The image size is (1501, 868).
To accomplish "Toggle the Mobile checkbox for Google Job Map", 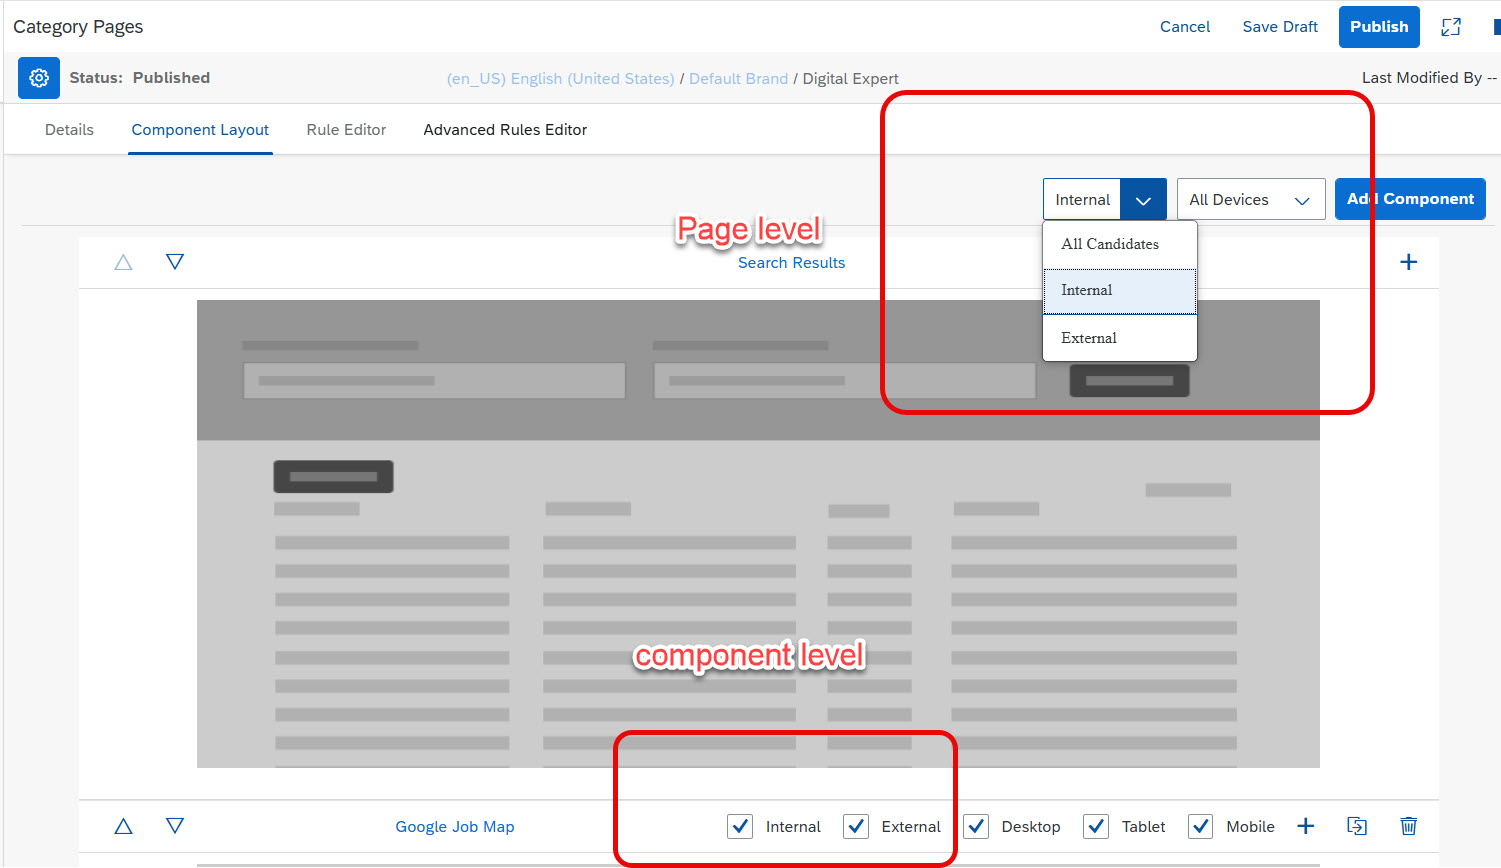I will coord(1201,827).
